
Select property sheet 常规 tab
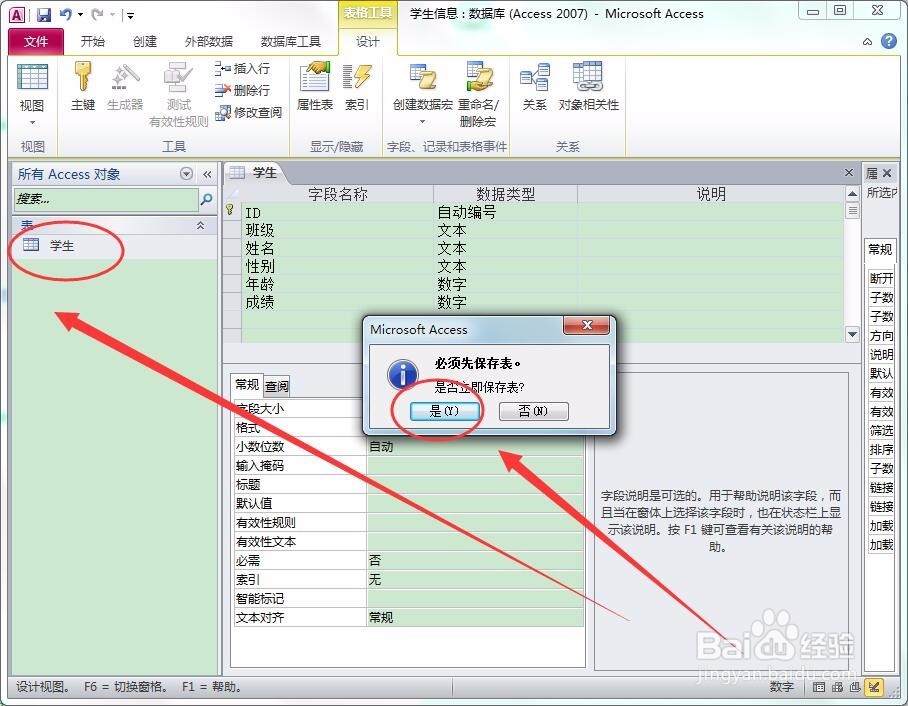point(880,250)
